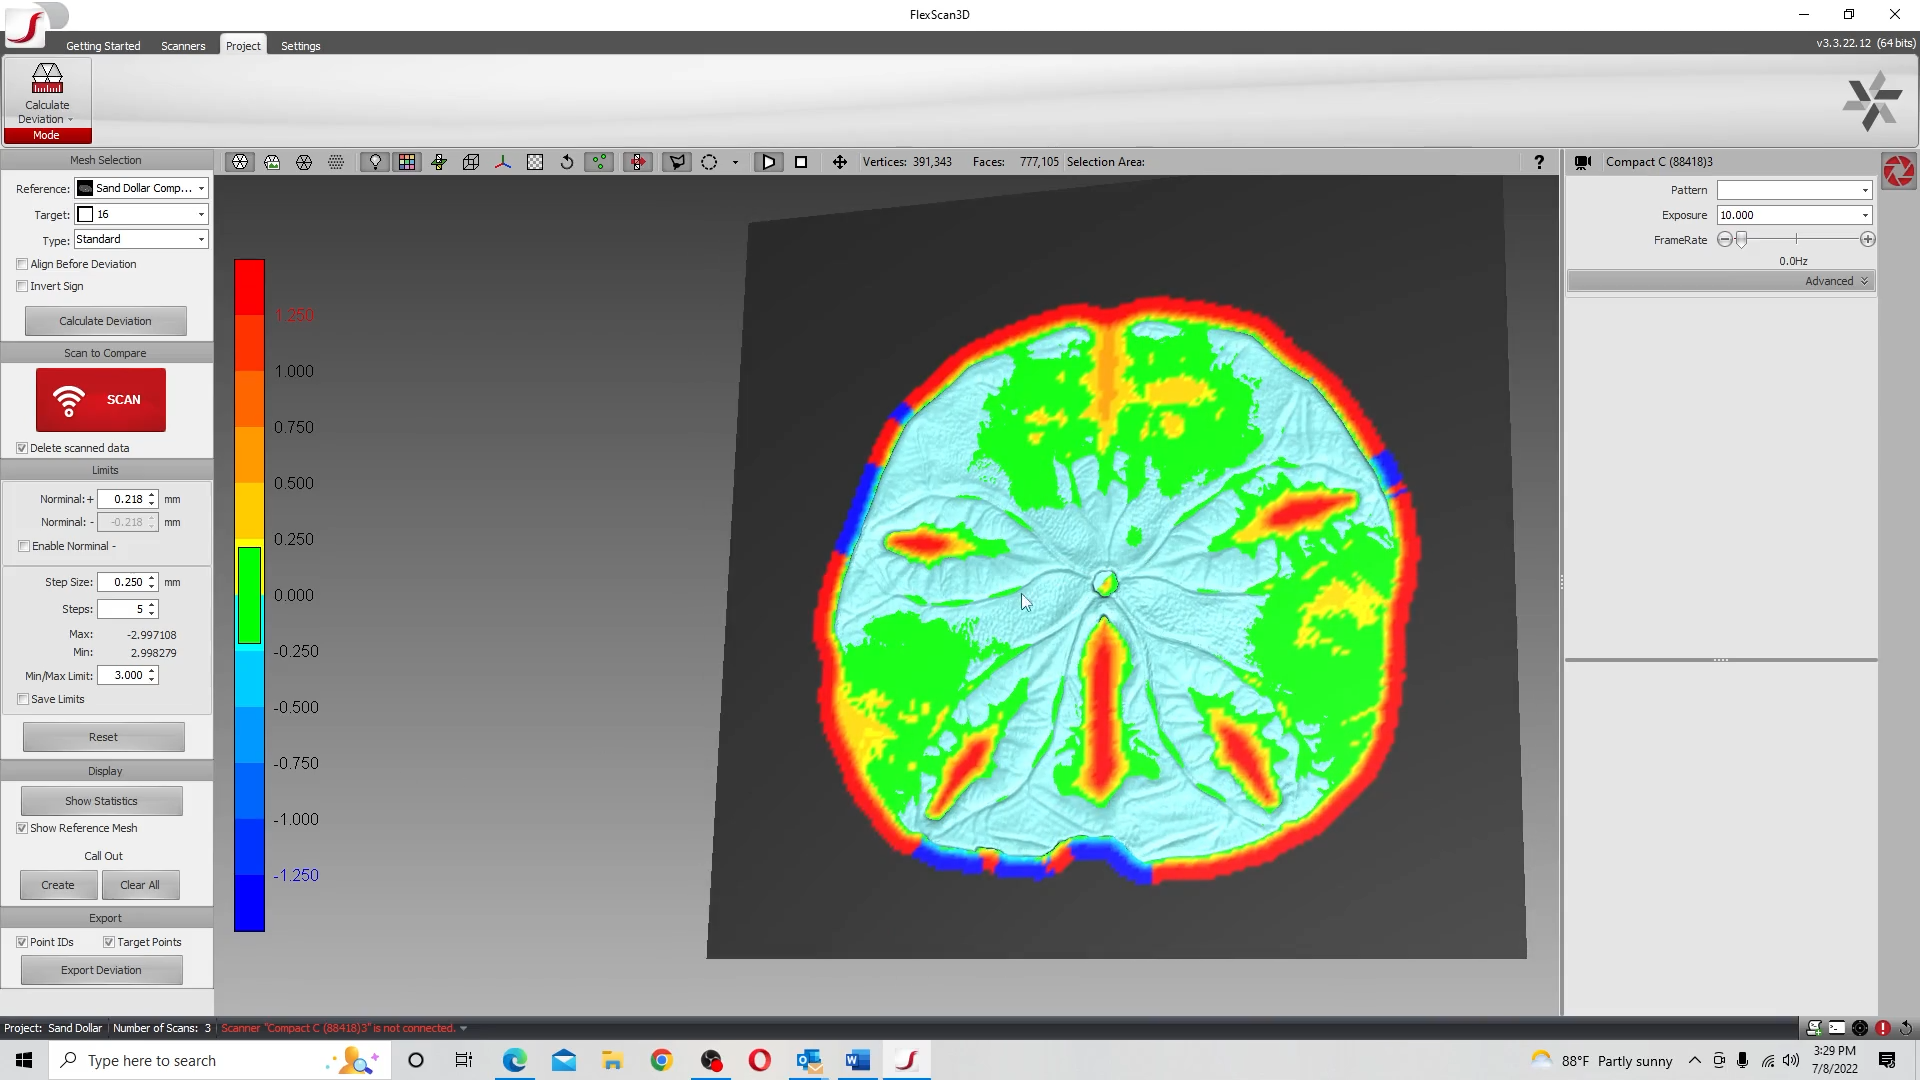Switch to textured mesh view icon

coord(272,162)
